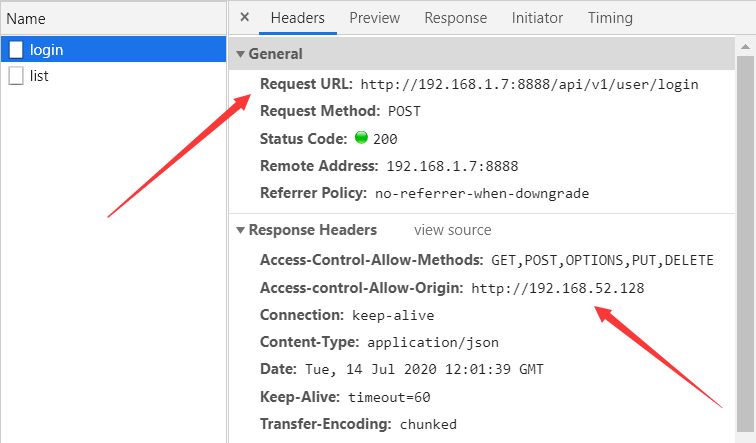Open the Response tab

[455, 18]
